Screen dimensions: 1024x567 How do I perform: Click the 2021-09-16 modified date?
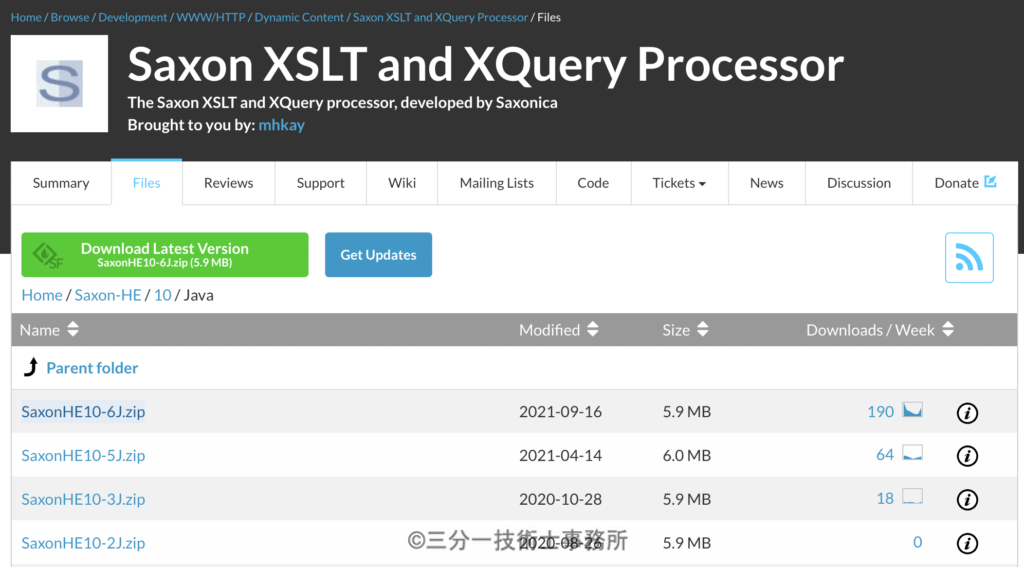[x=560, y=412]
